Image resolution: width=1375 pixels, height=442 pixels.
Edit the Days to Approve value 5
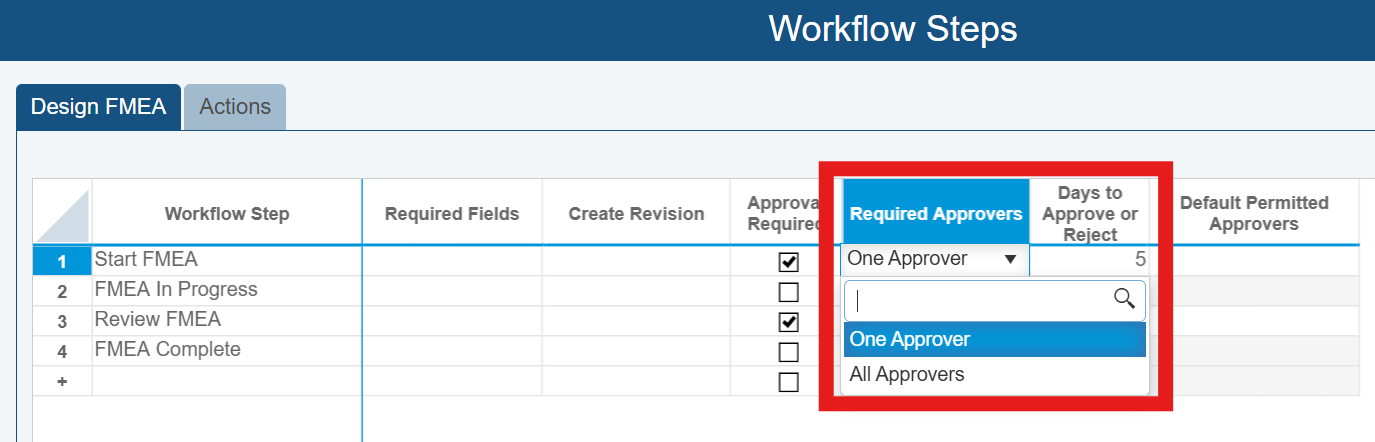click(x=1090, y=260)
